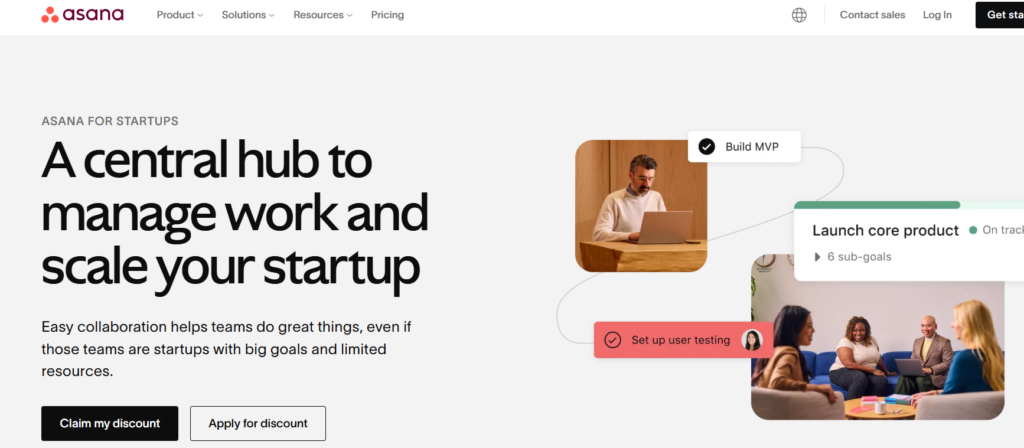The width and height of the screenshot is (1024, 448).
Task: Choose the Apply for discount button
Action: coord(258,423)
